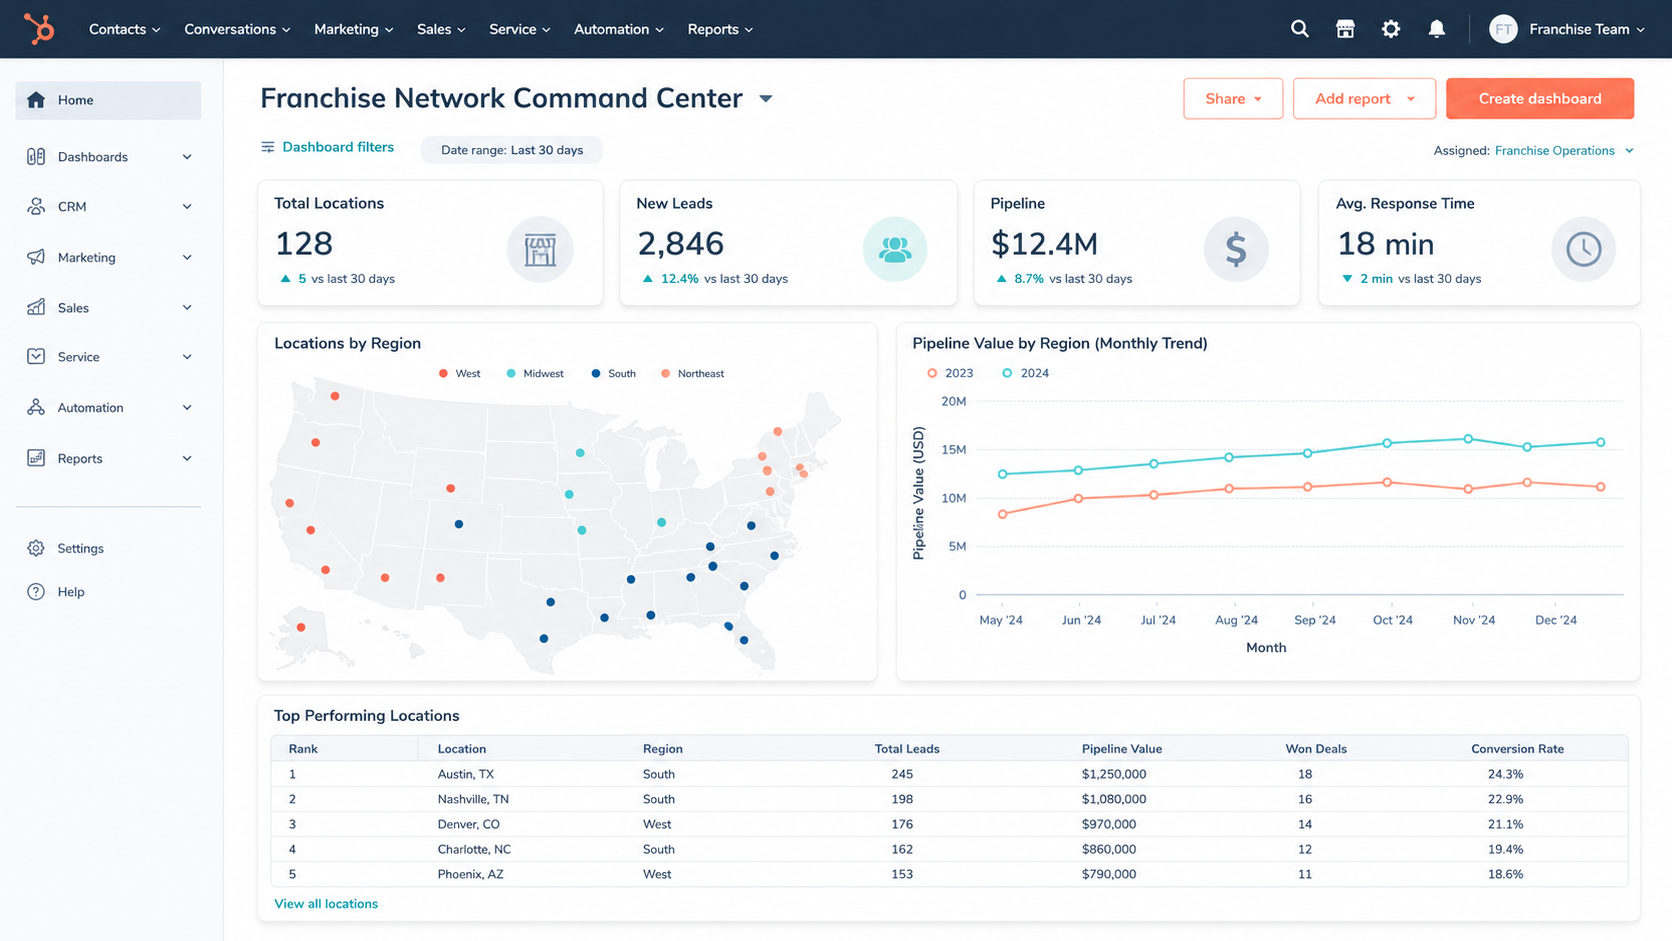This screenshot has height=941, width=1672.
Task: Open the Contacts top menu
Action: (x=125, y=29)
